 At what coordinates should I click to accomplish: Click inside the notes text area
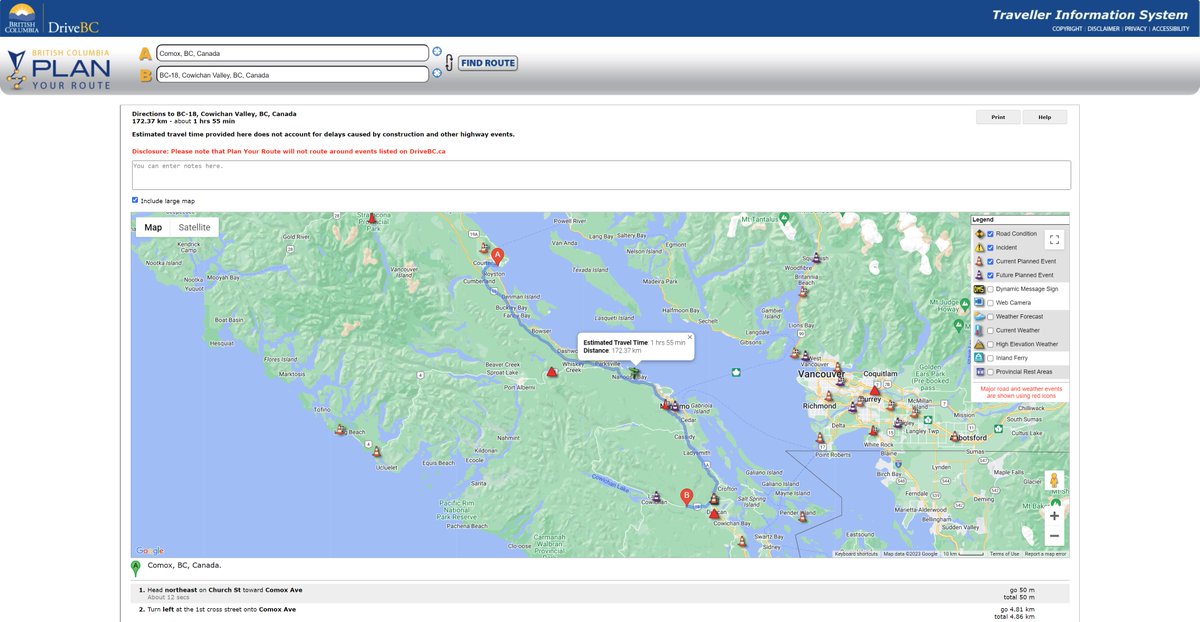(598, 173)
